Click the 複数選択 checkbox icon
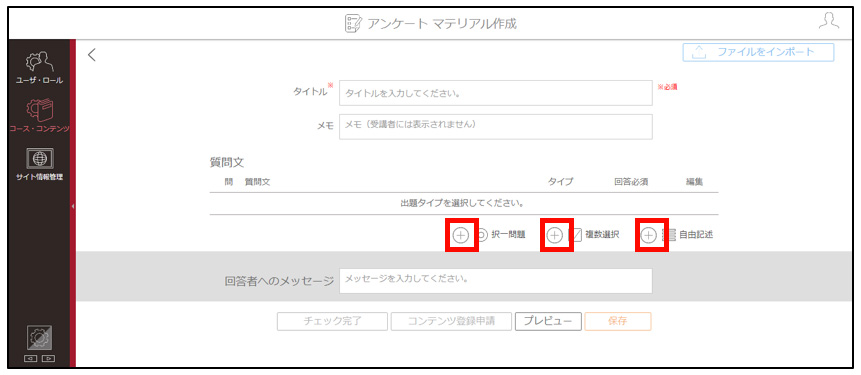Screen dimensions: 861x375 coord(575,235)
